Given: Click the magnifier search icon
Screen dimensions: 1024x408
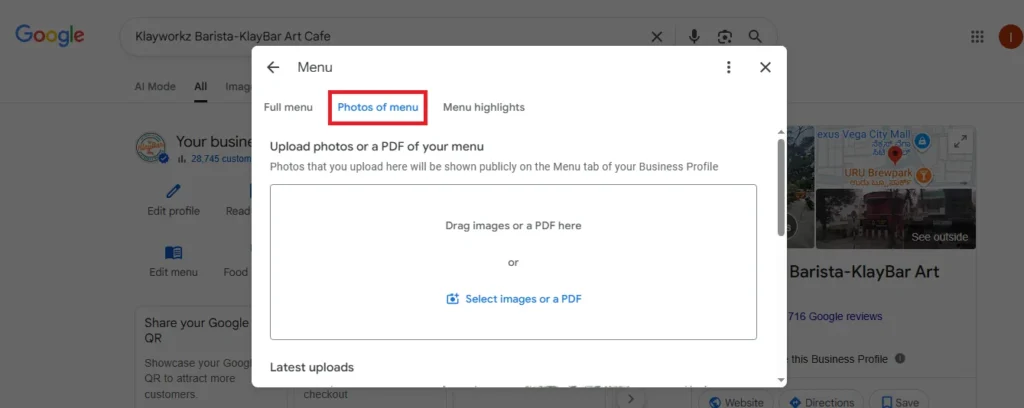Looking at the screenshot, I should 755,37.
